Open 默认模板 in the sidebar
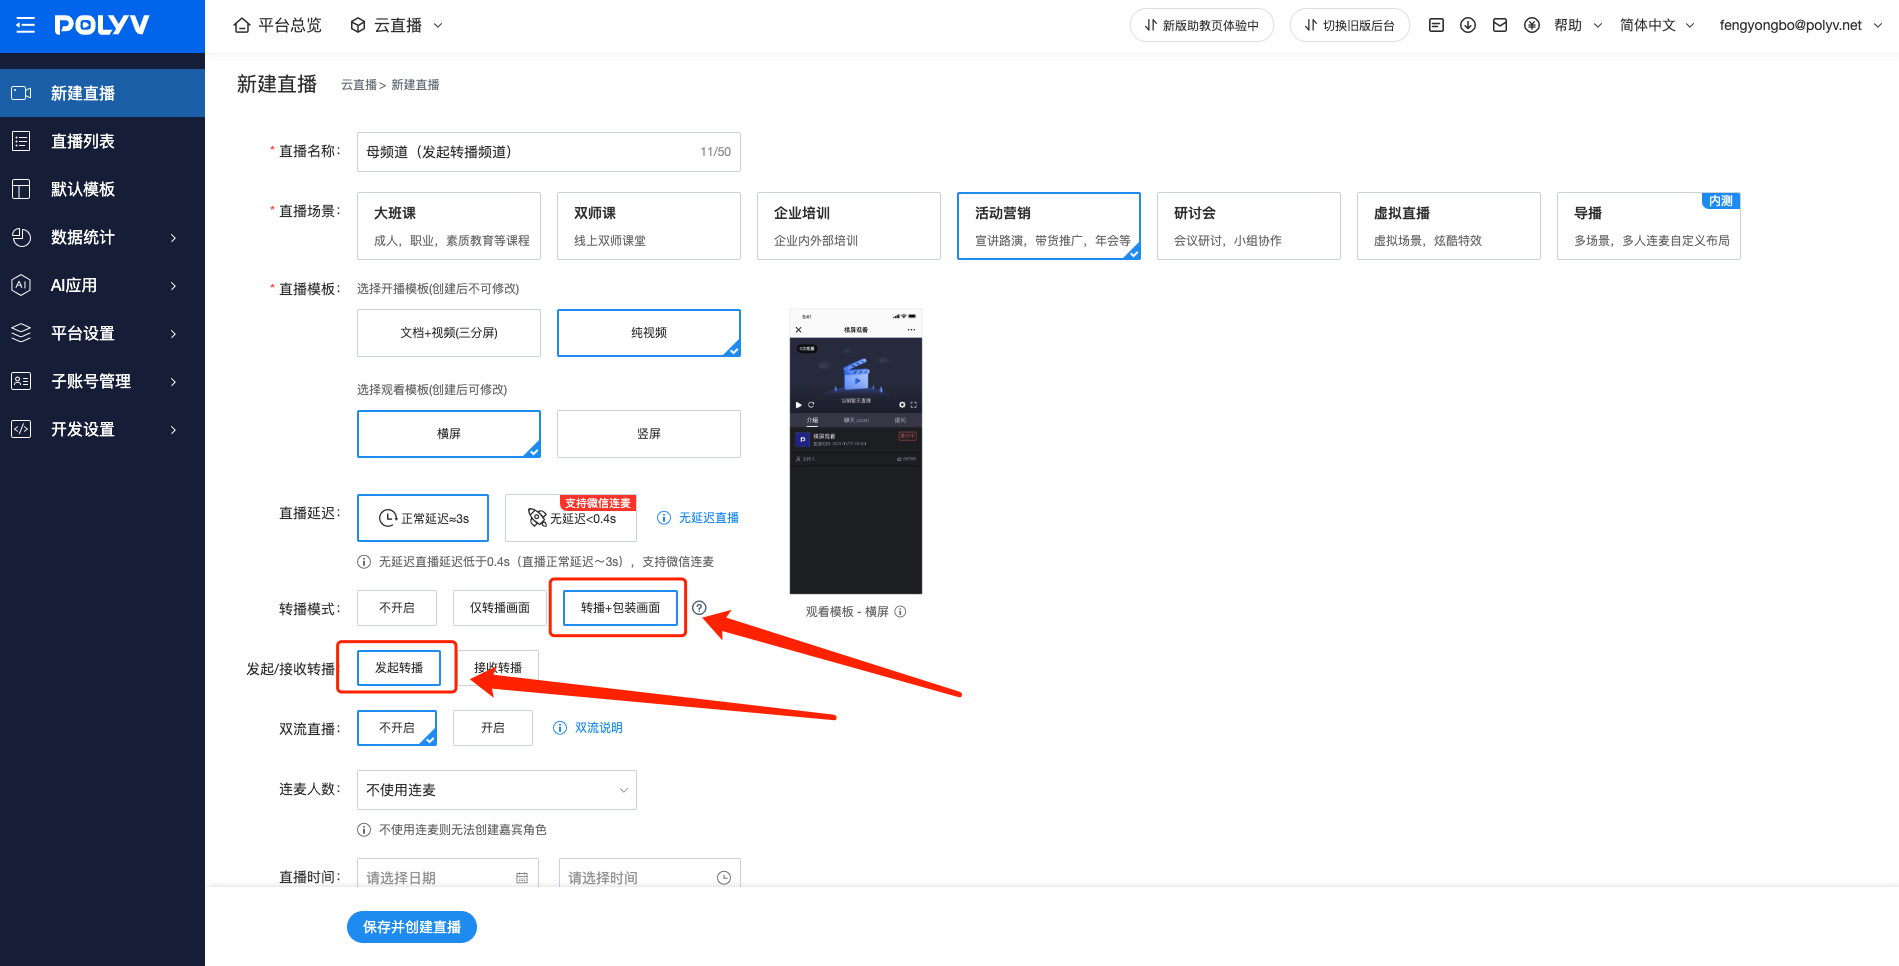The height and width of the screenshot is (966, 1899). click(x=102, y=189)
